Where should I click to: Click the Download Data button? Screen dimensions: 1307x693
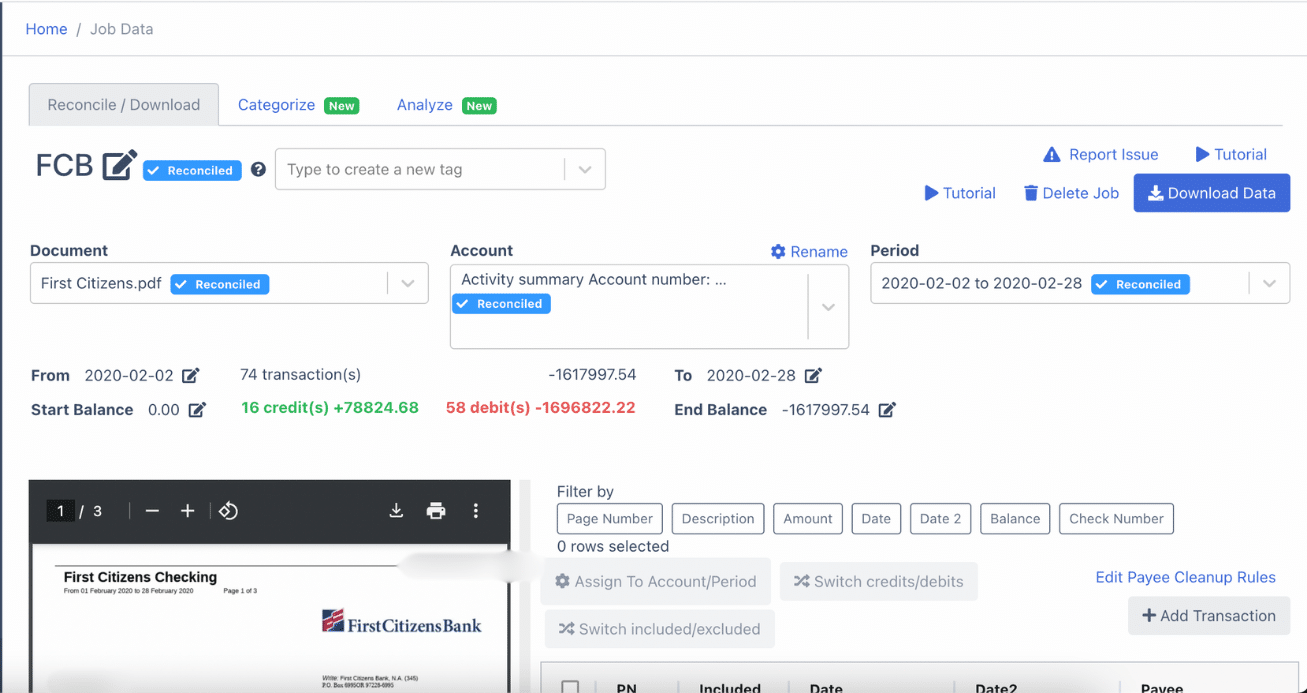[1211, 193]
